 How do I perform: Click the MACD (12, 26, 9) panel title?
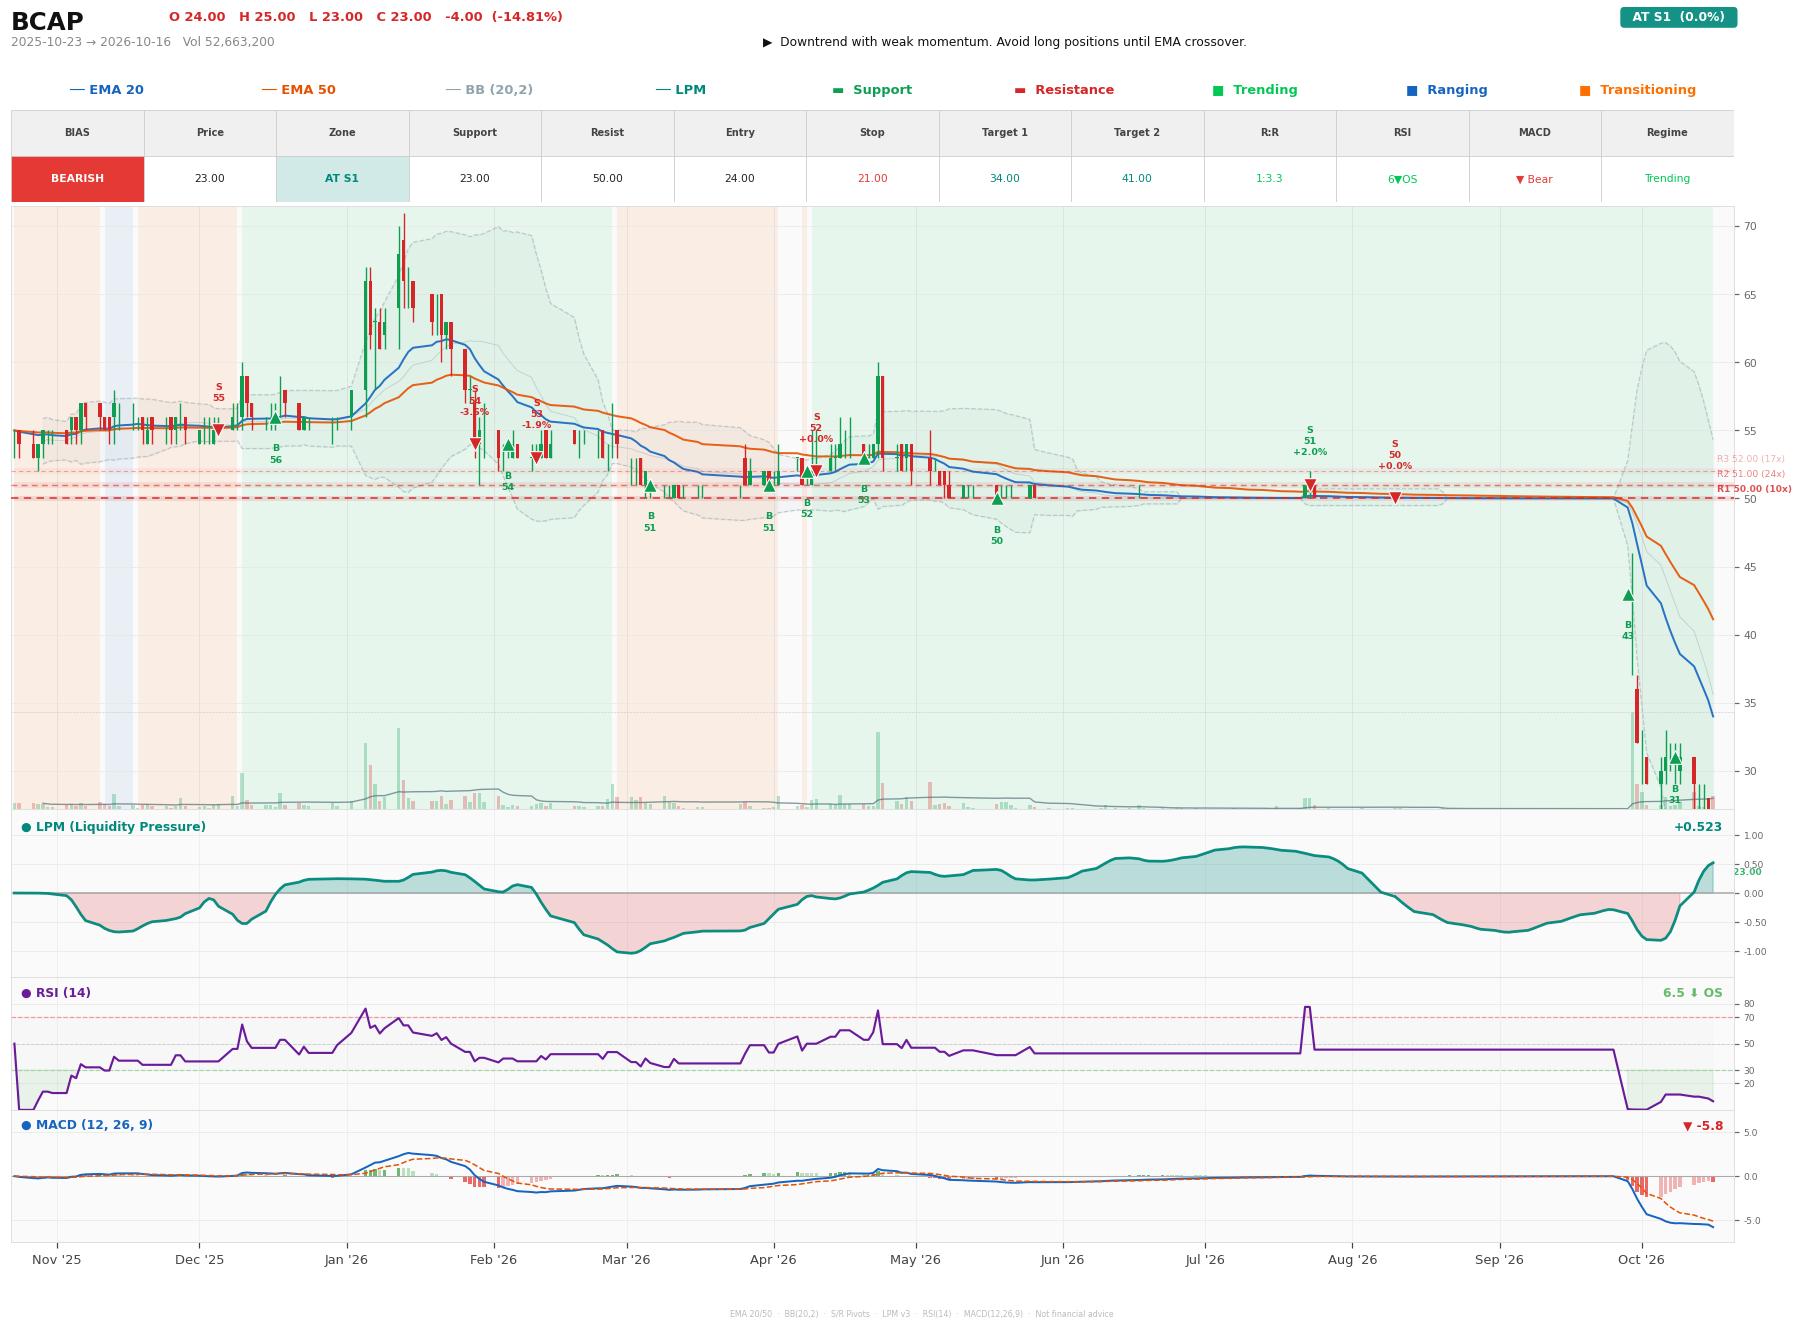click(87, 1125)
